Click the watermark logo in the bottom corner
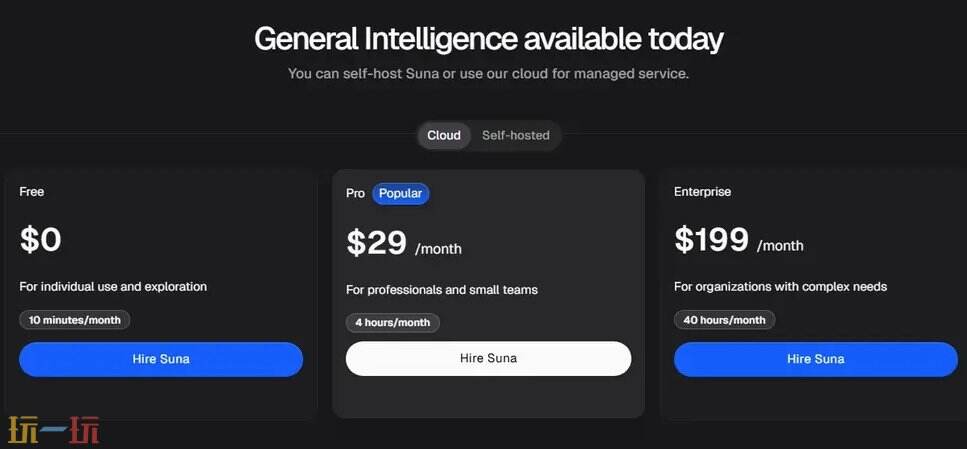The width and height of the screenshot is (967, 449). pyautogui.click(x=52, y=430)
